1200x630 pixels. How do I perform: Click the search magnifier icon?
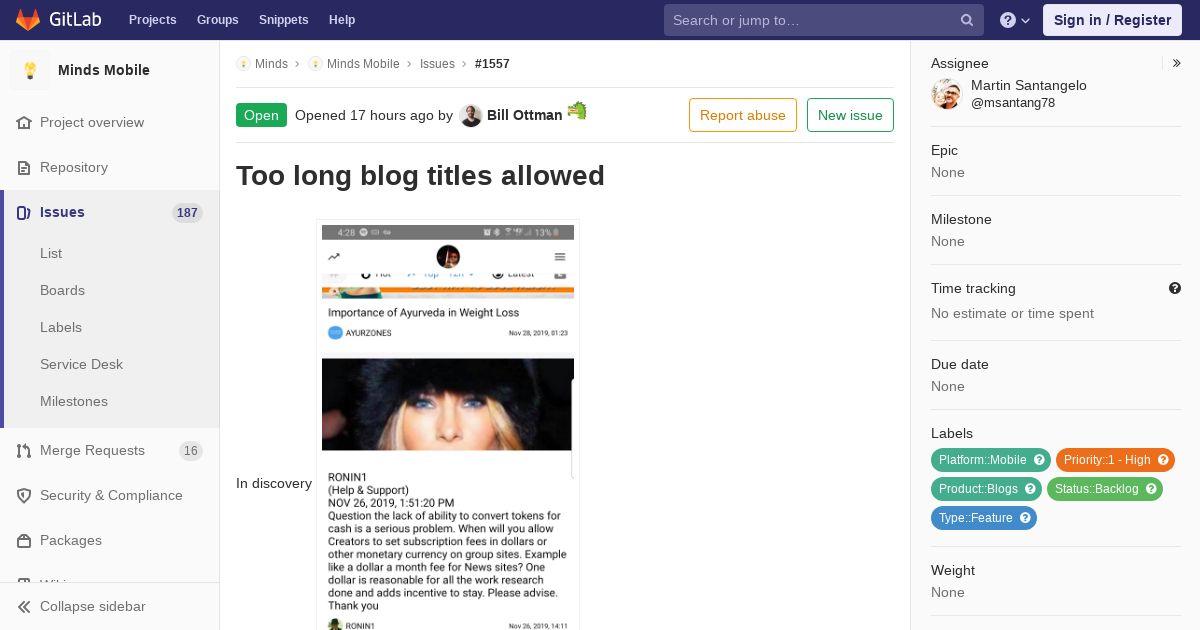[967, 20]
